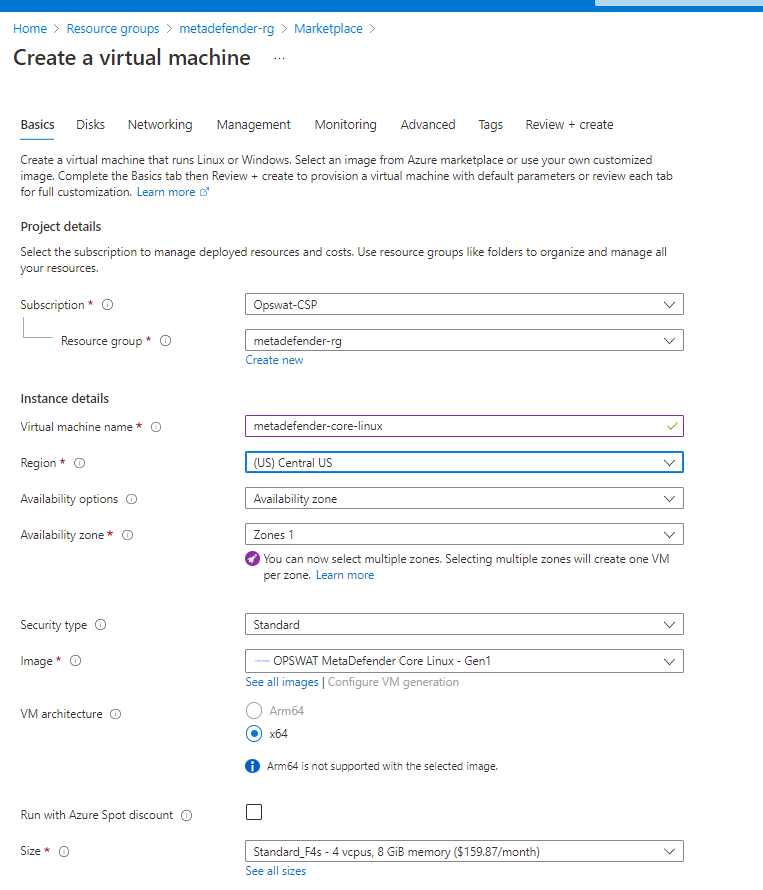Open the Monitoring tab
The width and height of the screenshot is (763, 890).
click(345, 125)
